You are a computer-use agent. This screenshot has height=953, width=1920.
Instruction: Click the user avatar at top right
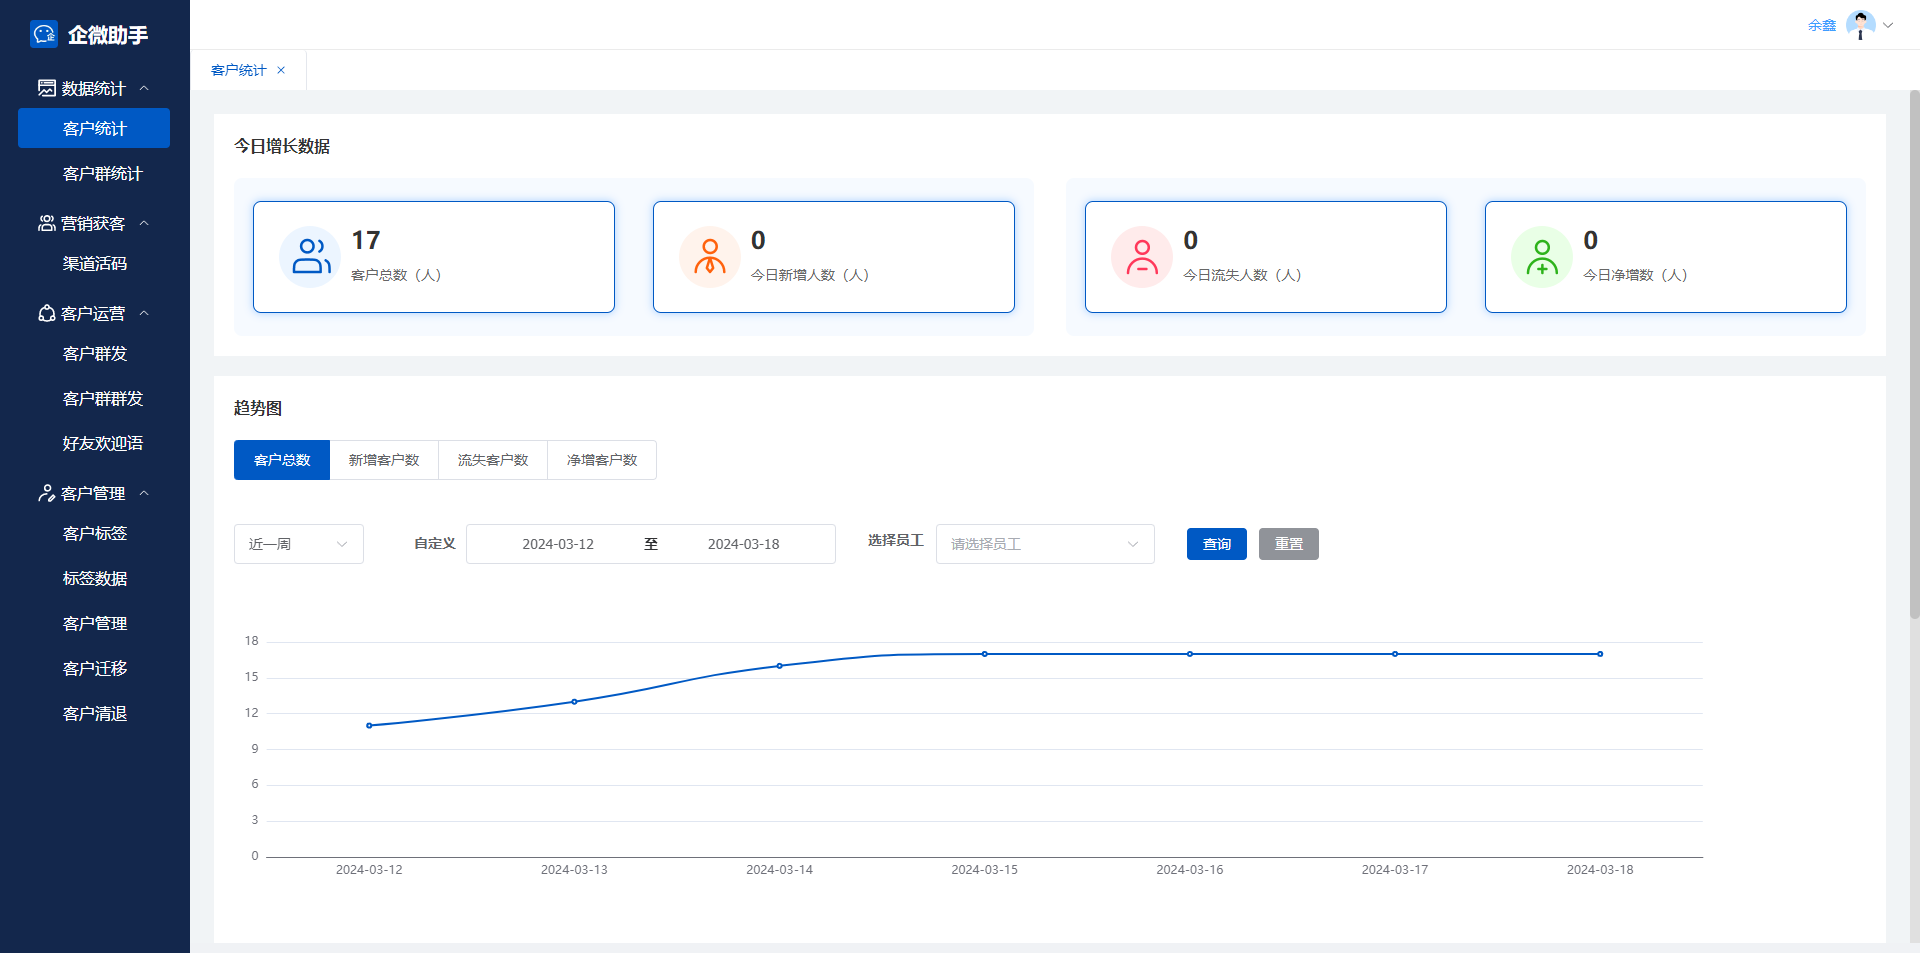[1860, 25]
